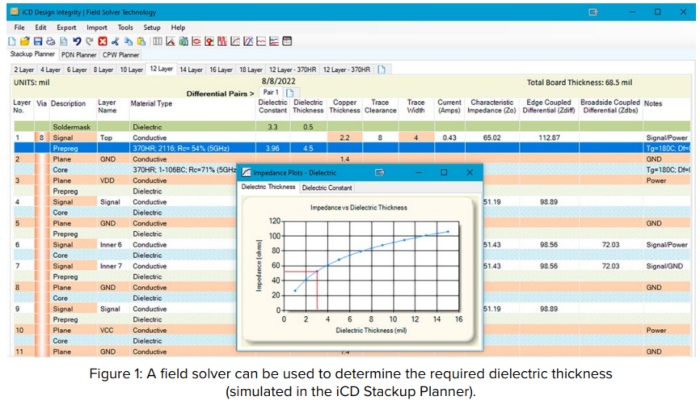Maximize the Impedance Plots window
The width and height of the screenshot is (700, 405).
(444, 172)
